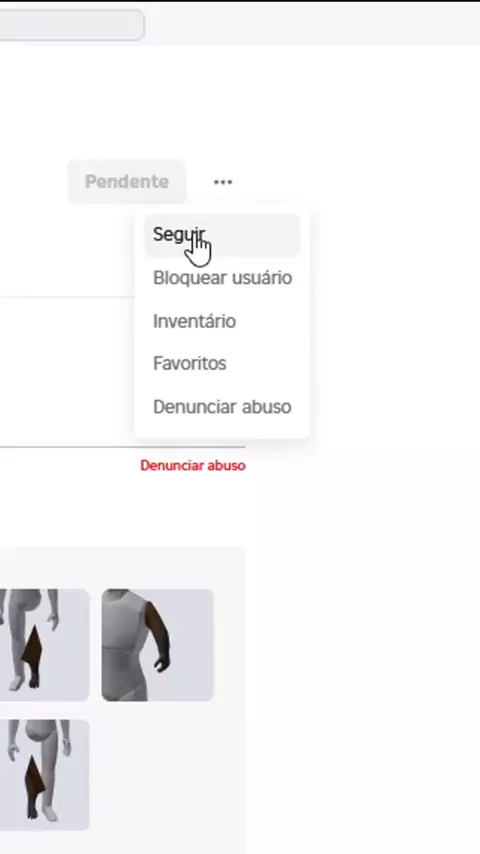Open the dark arm item thumbnail
480x854 pixels.
[x=157, y=645]
